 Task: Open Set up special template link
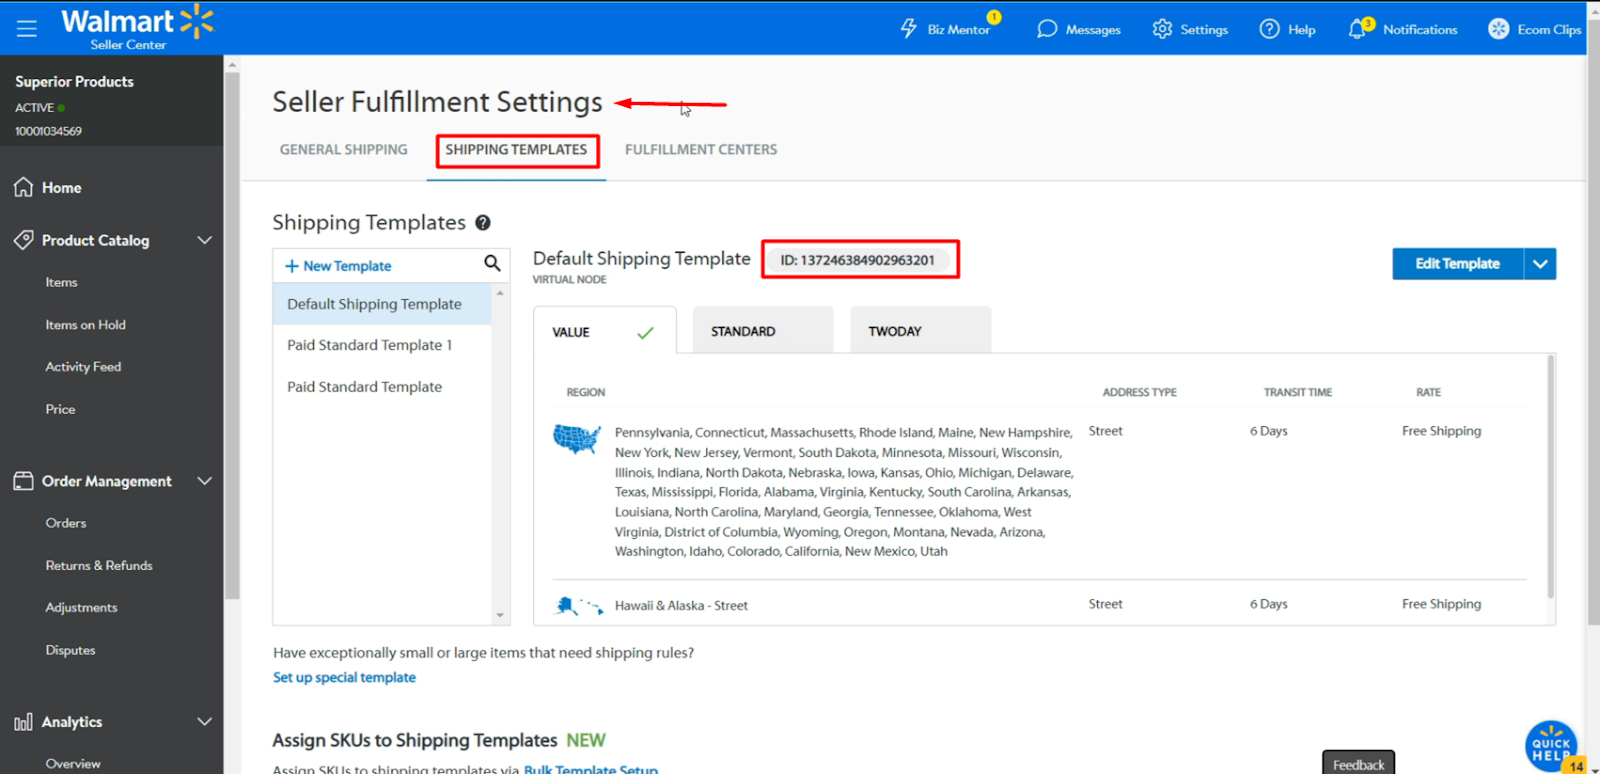click(344, 677)
